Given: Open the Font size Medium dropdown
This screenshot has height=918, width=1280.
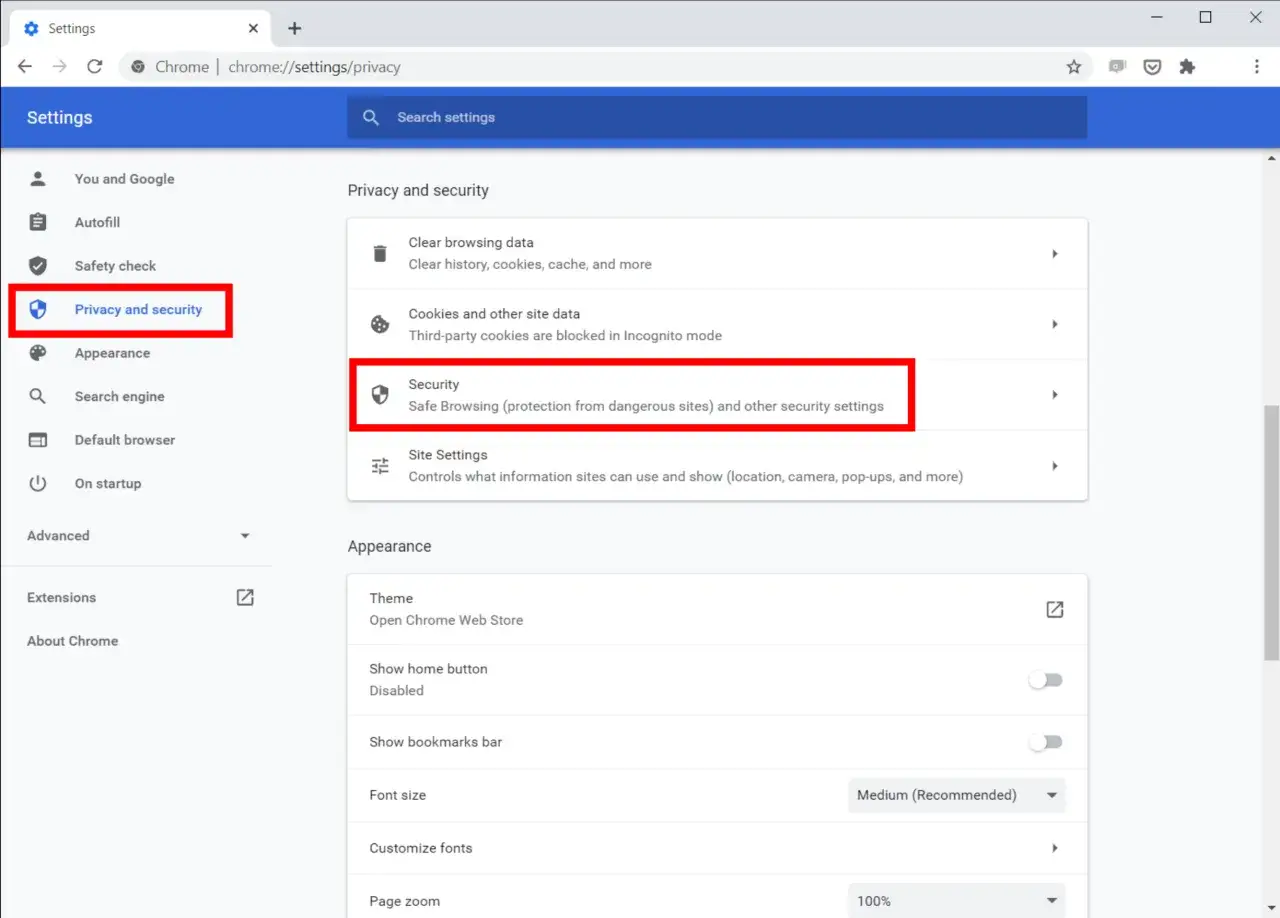Looking at the screenshot, I should tap(957, 795).
